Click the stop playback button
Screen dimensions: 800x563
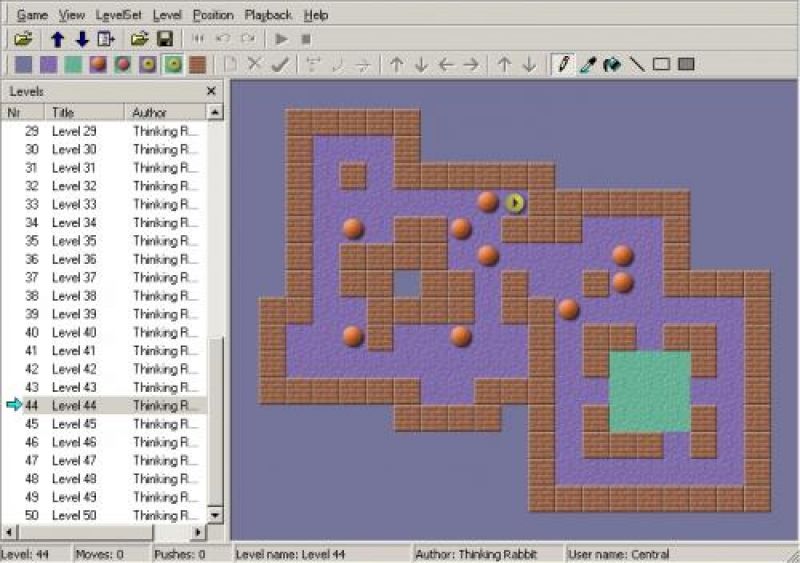306,39
